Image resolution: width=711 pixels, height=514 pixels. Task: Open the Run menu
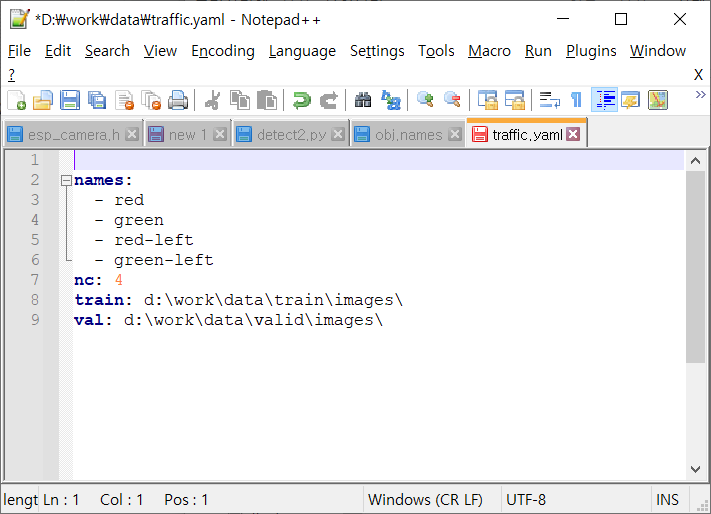coord(538,51)
